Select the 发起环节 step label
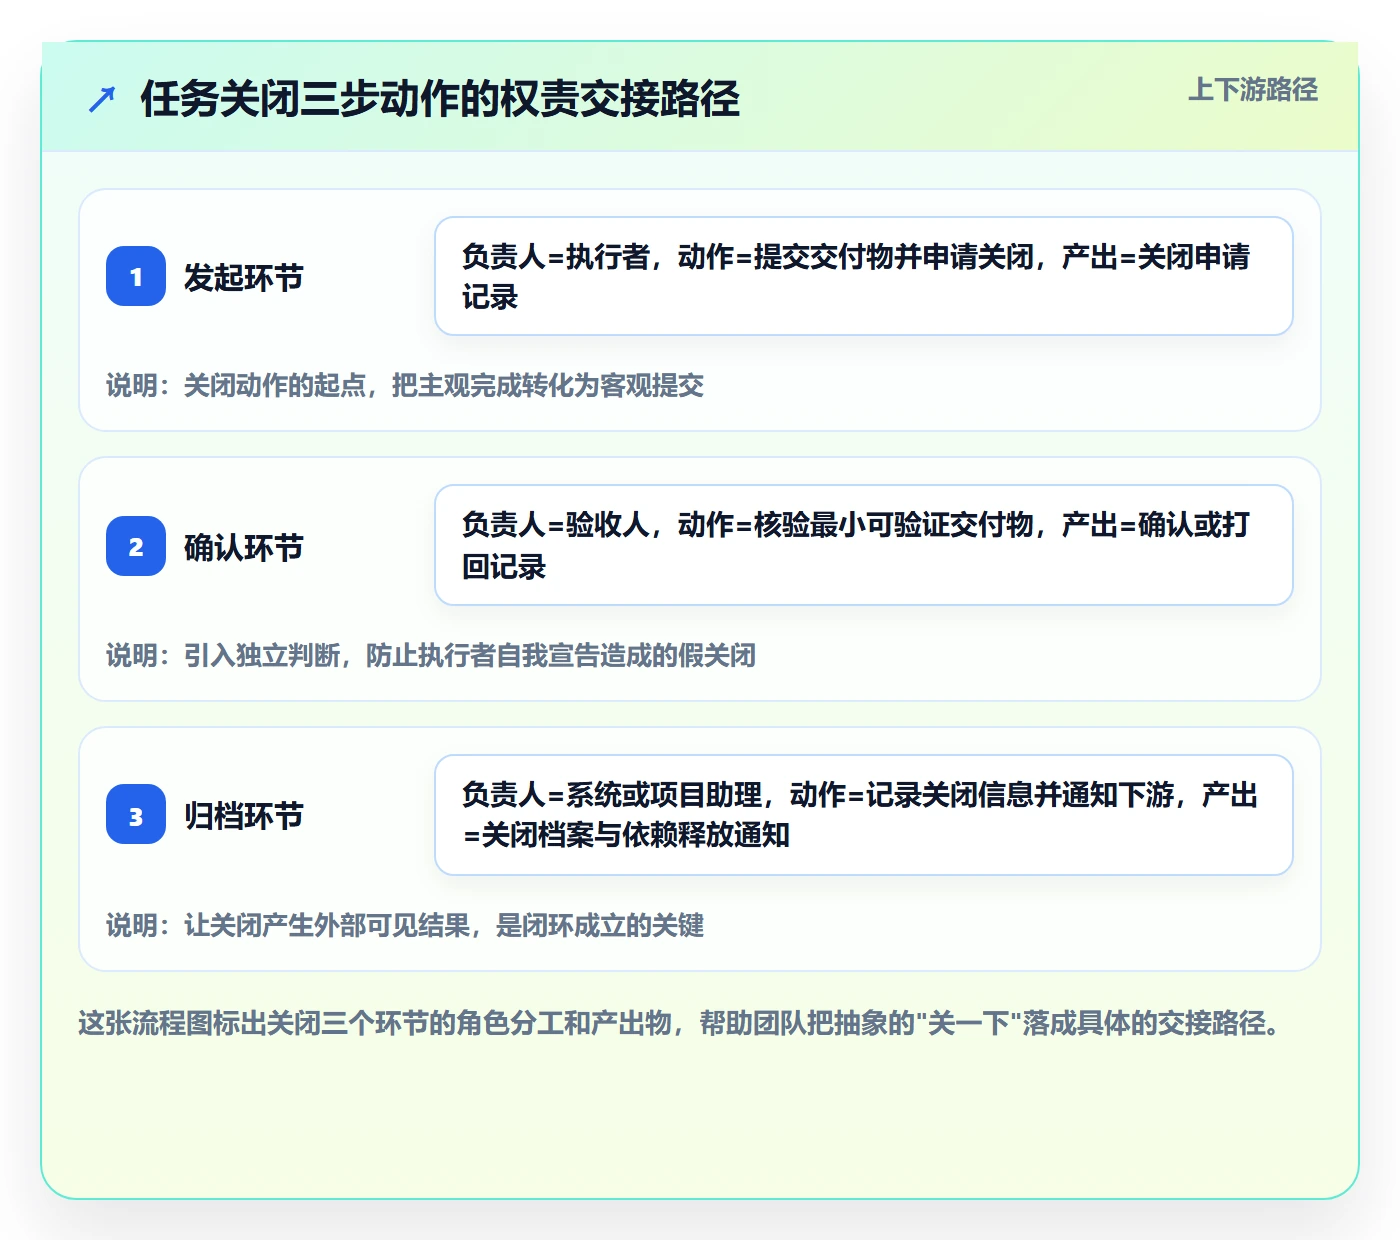The height and width of the screenshot is (1240, 1400). tap(244, 277)
